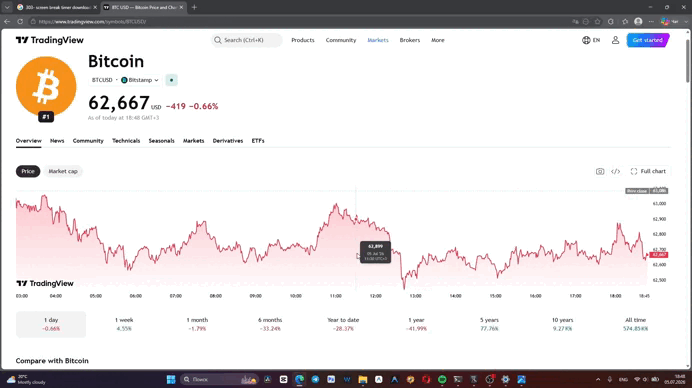Click the embed code icon
692x388 pixels.
click(616, 171)
